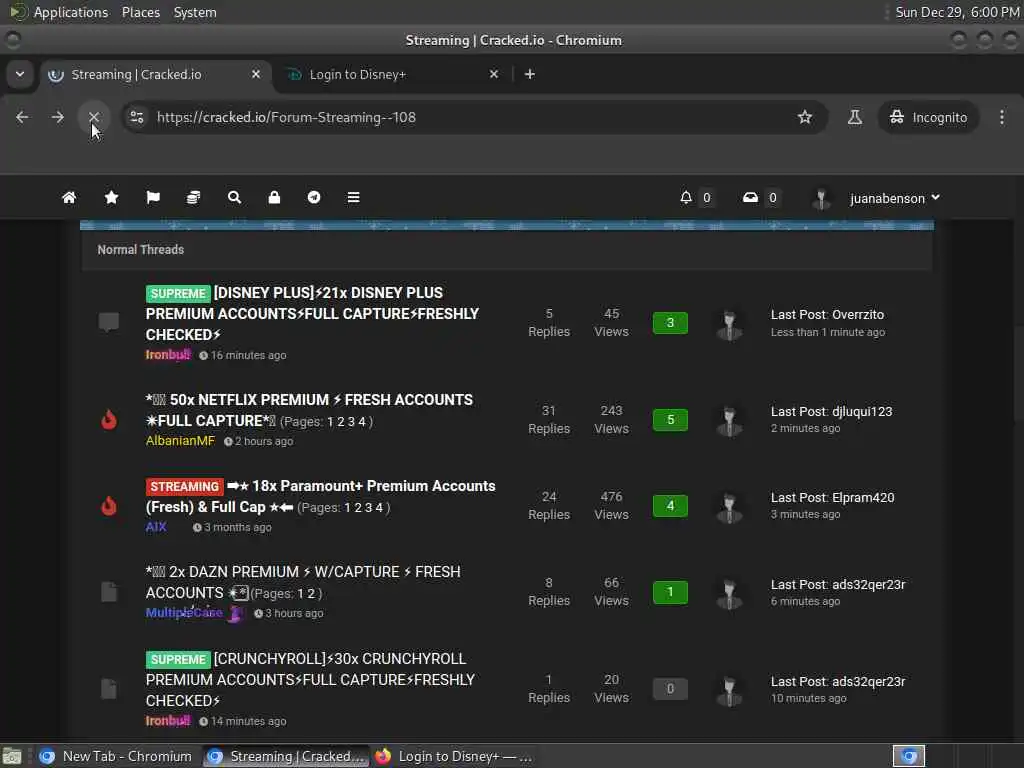
Task: Open AlbanianMF author profile
Action: [x=180, y=441]
